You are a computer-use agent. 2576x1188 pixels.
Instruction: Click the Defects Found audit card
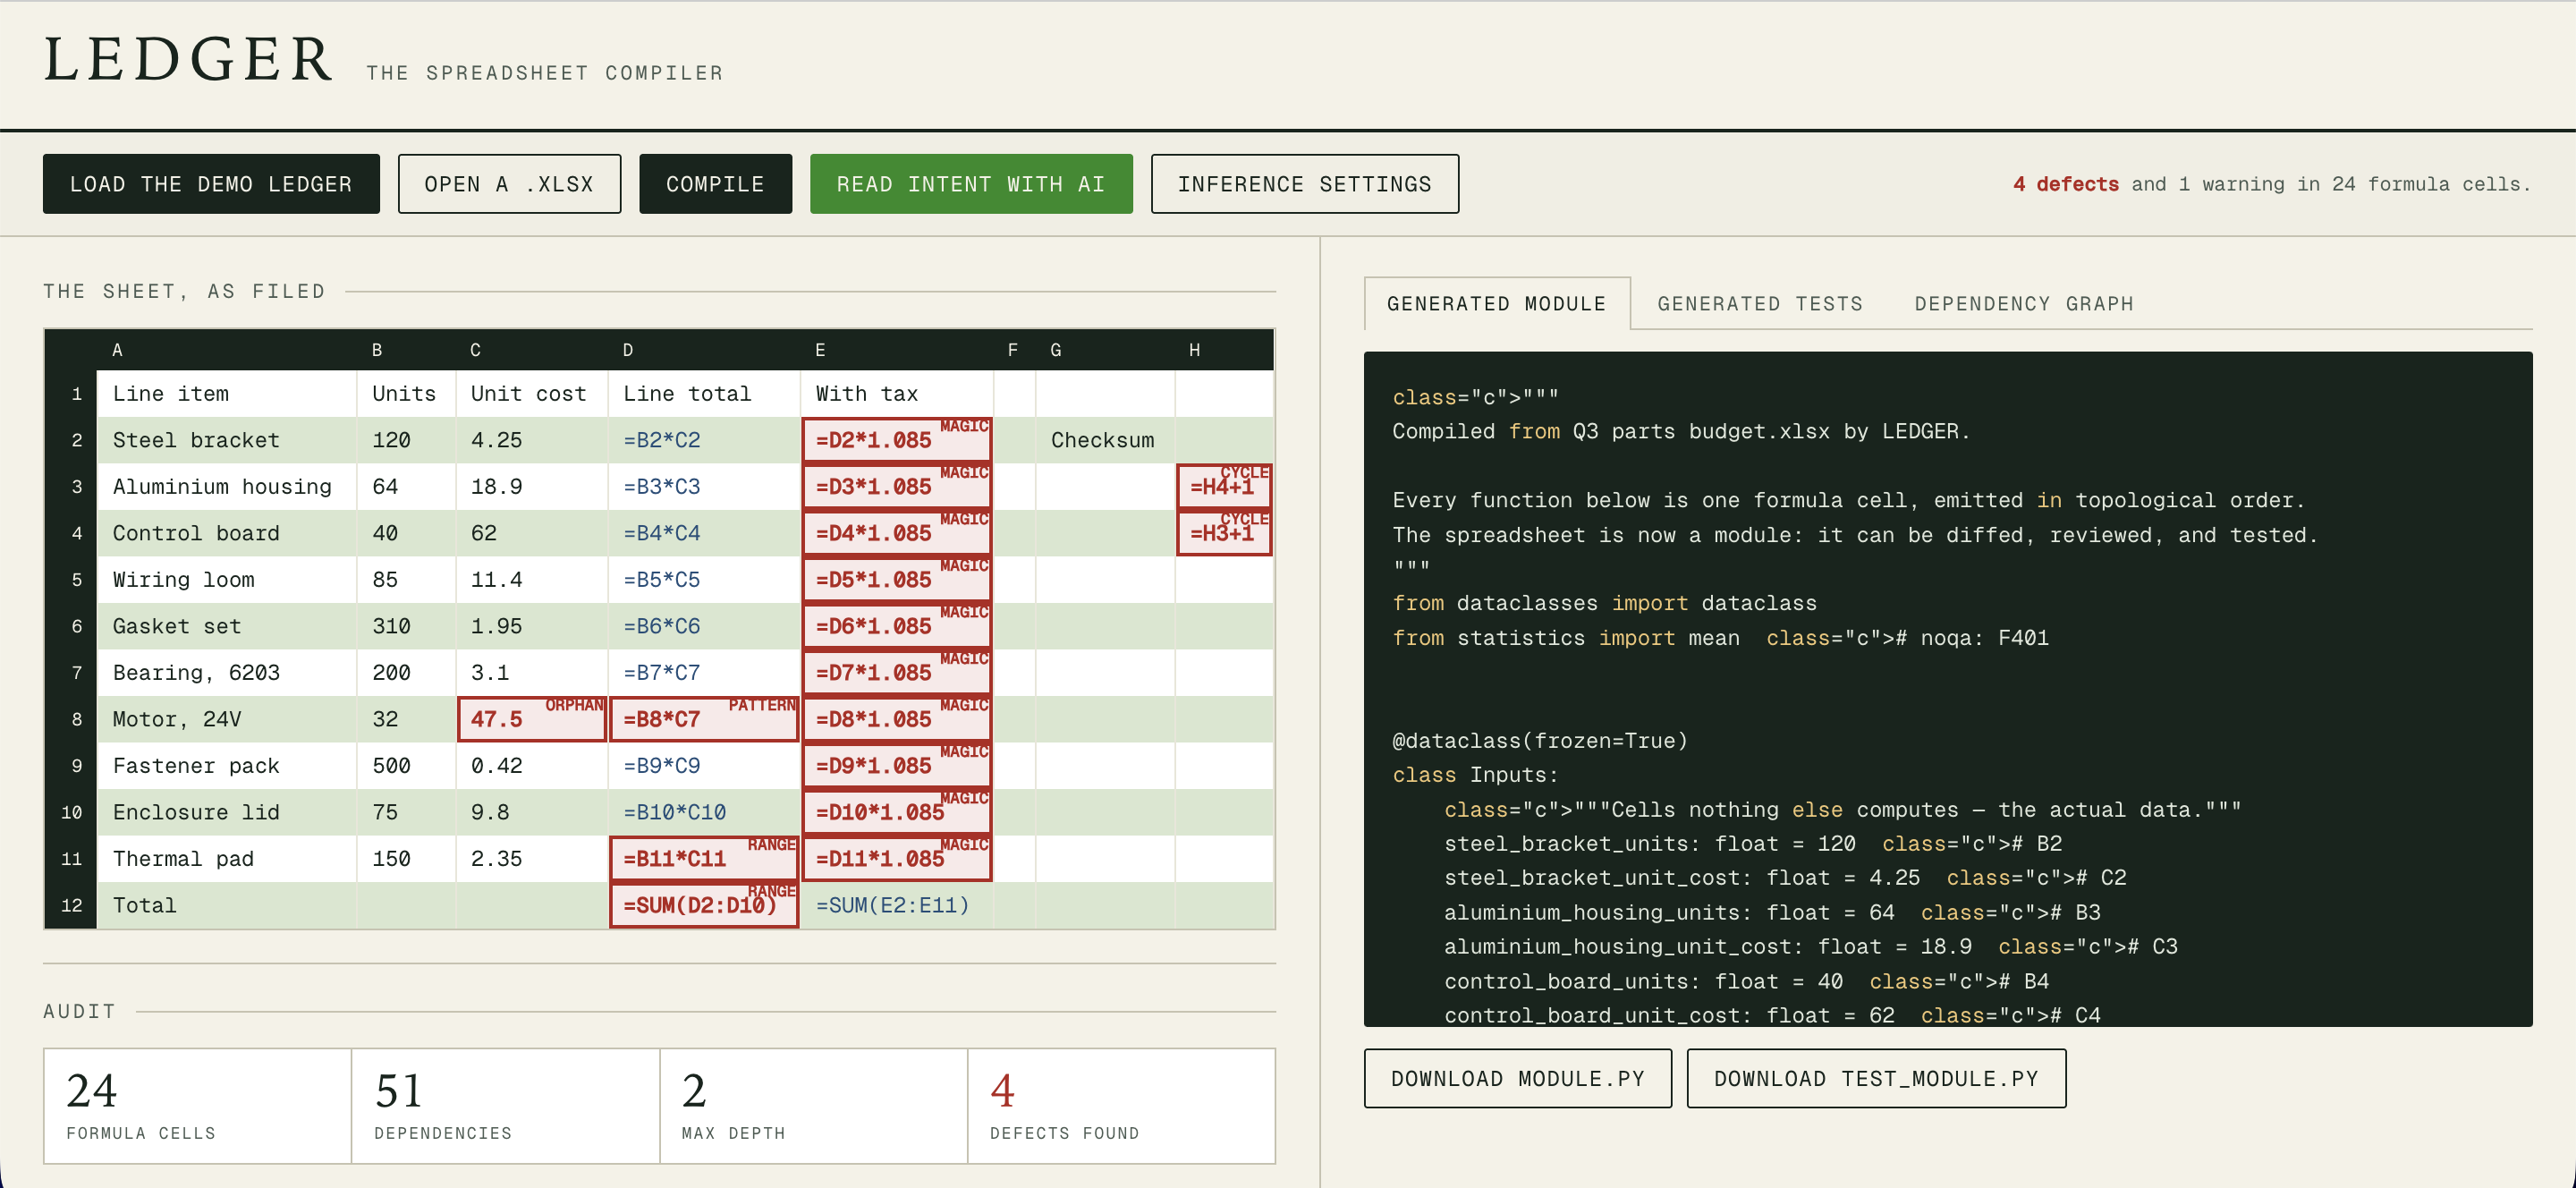(x=1122, y=1106)
